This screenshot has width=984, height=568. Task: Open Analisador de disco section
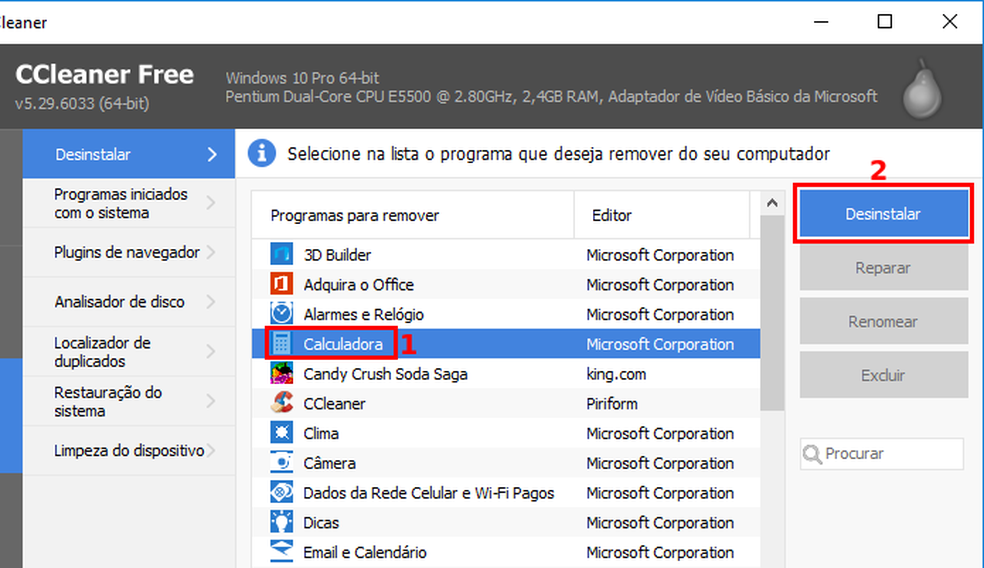coord(129,302)
